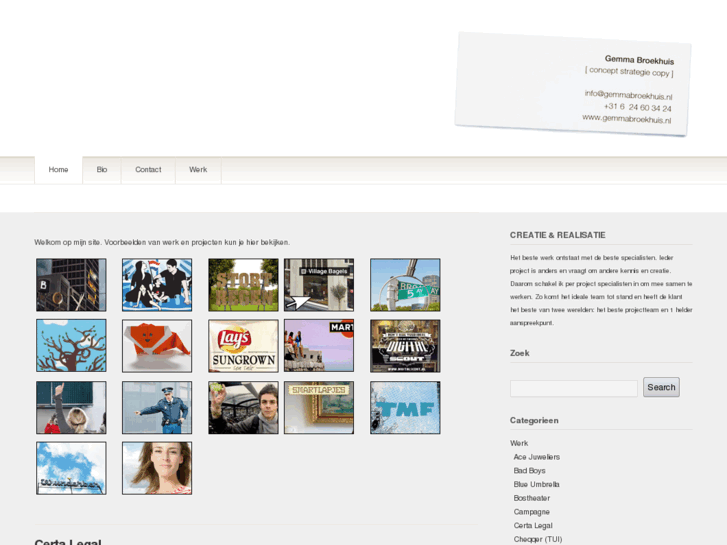Open the Digital Scout thumbnail
This screenshot has height=545, width=727.
(405, 346)
